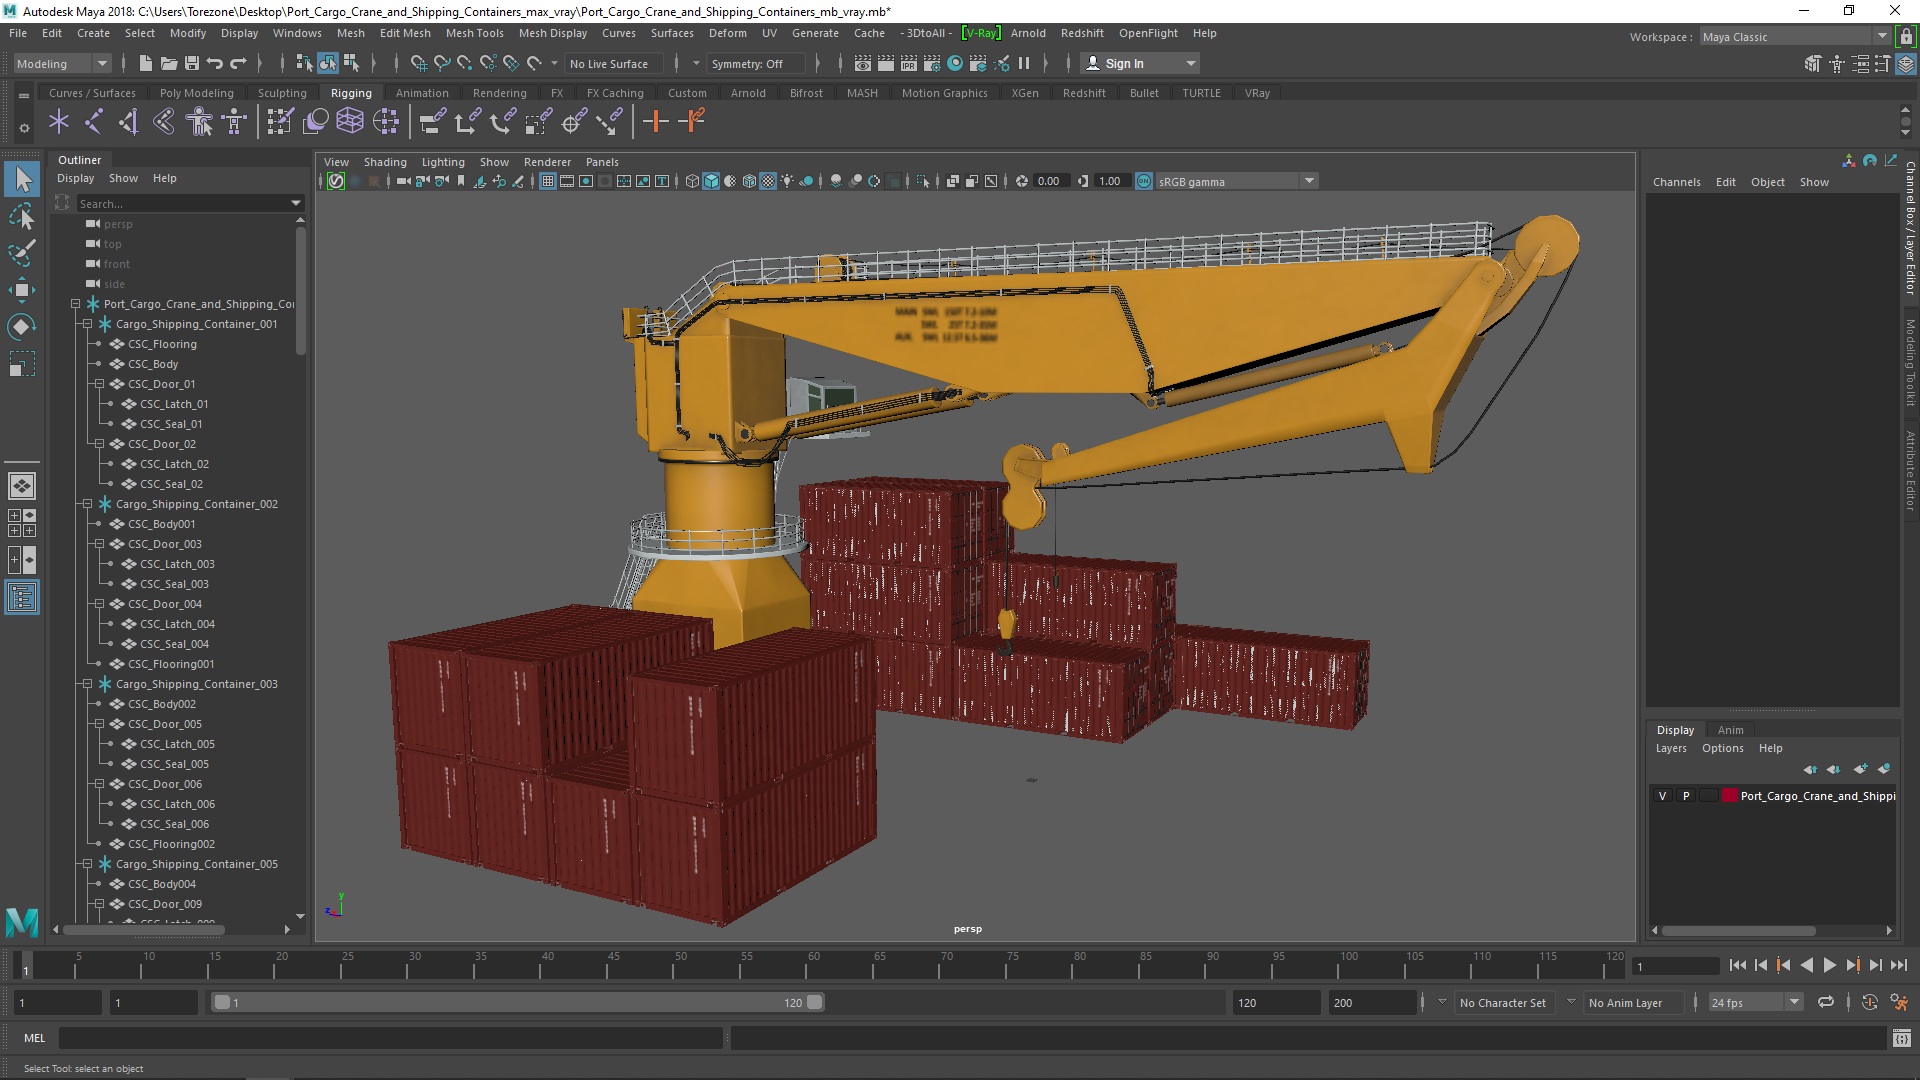The height and width of the screenshot is (1080, 1920).
Task: Activate the Rotate tool in toolbox
Action: [22, 327]
